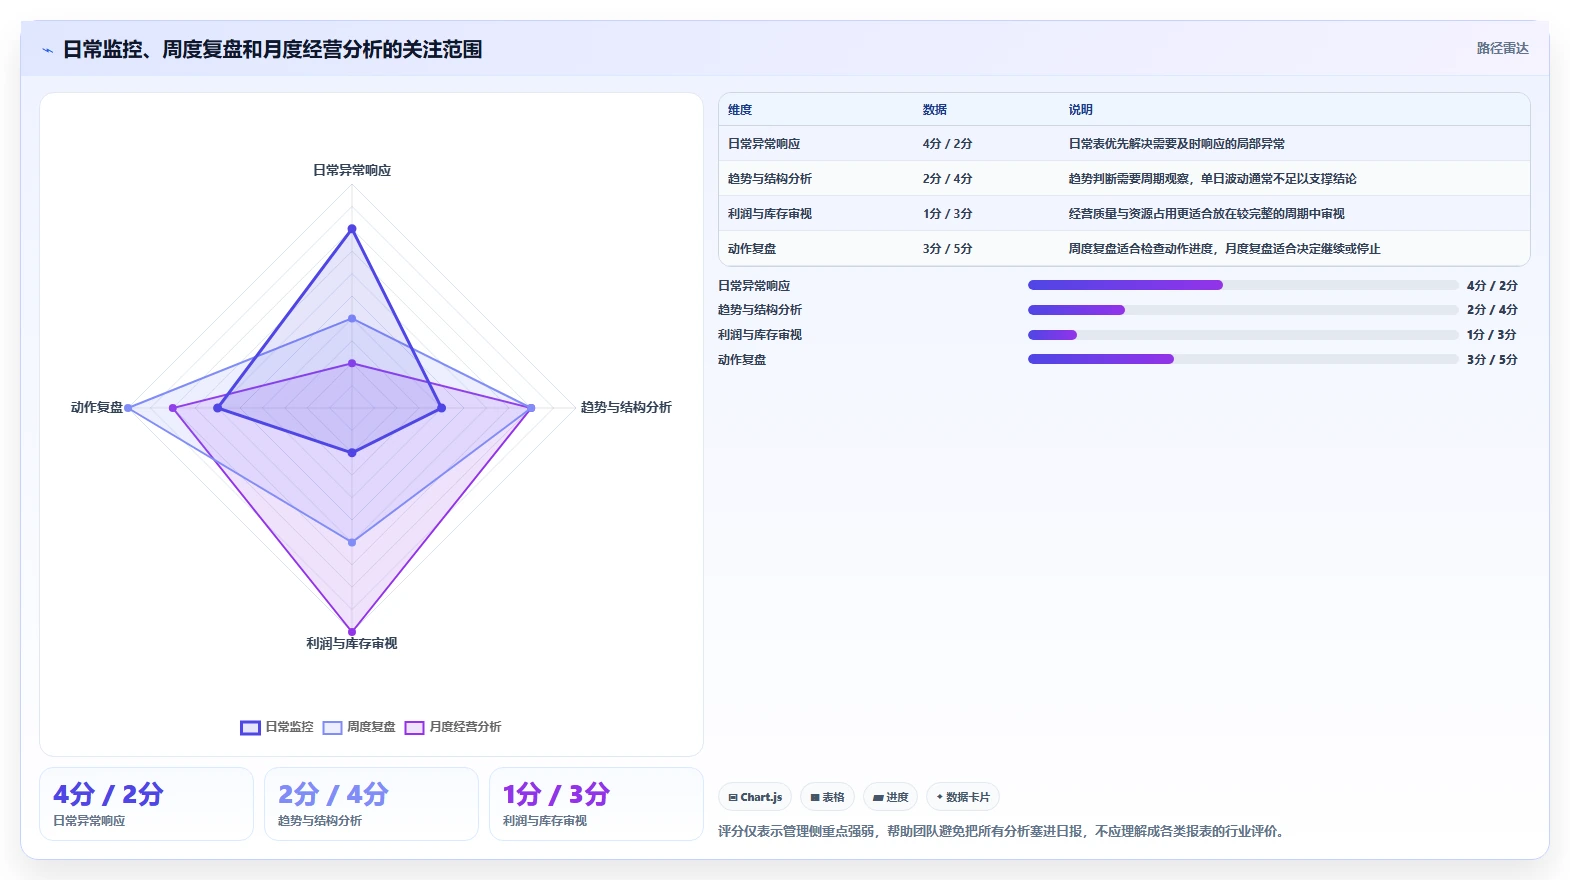Open the 1分 / 3分 利润与库存审视 data card

pos(596,804)
